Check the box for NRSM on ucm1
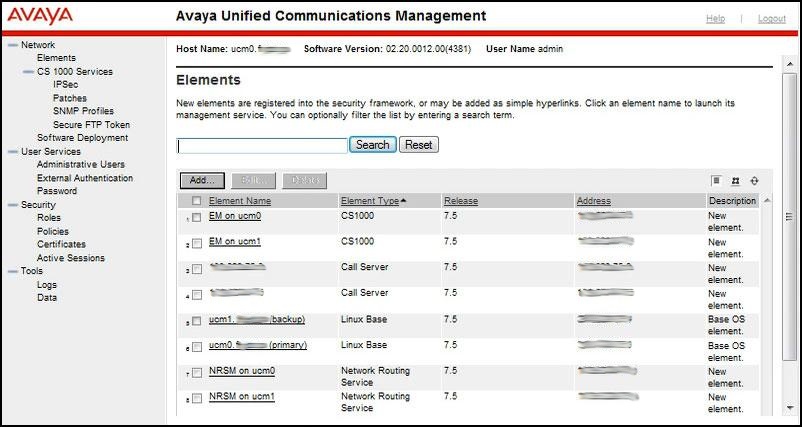This screenshot has width=802, height=427. 197,398
